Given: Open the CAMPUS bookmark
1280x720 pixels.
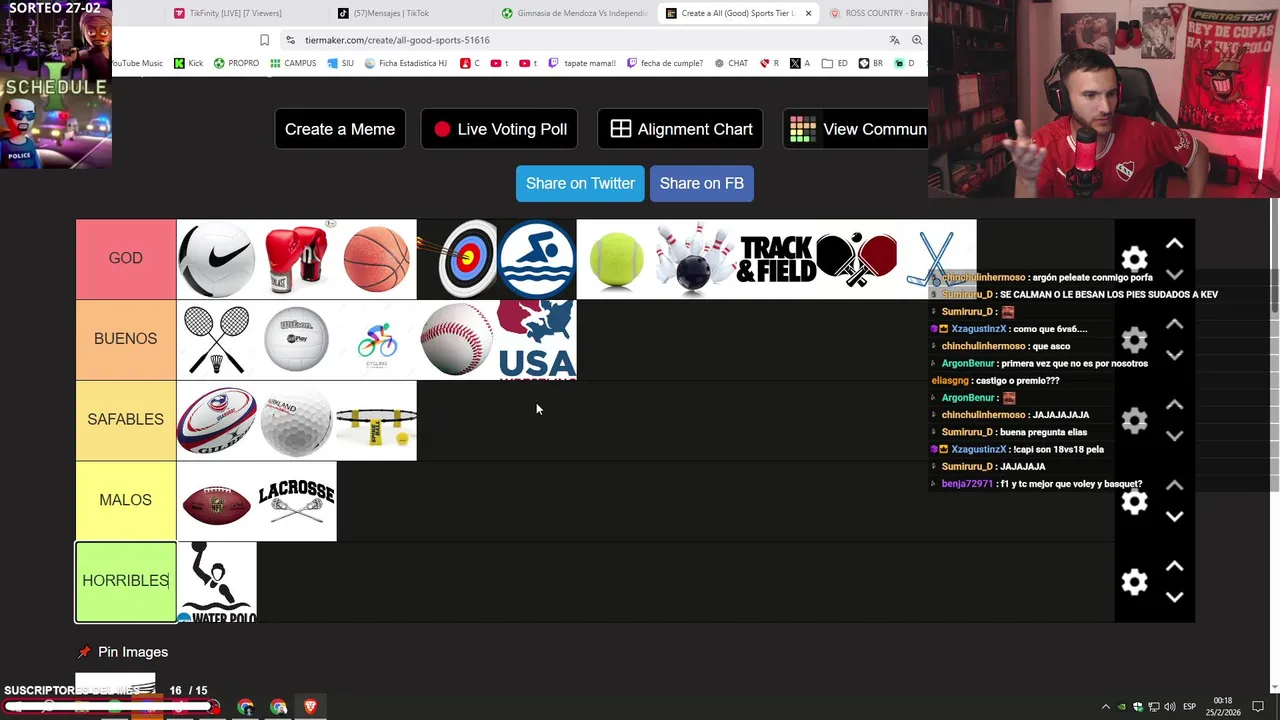Looking at the screenshot, I should tap(292, 63).
